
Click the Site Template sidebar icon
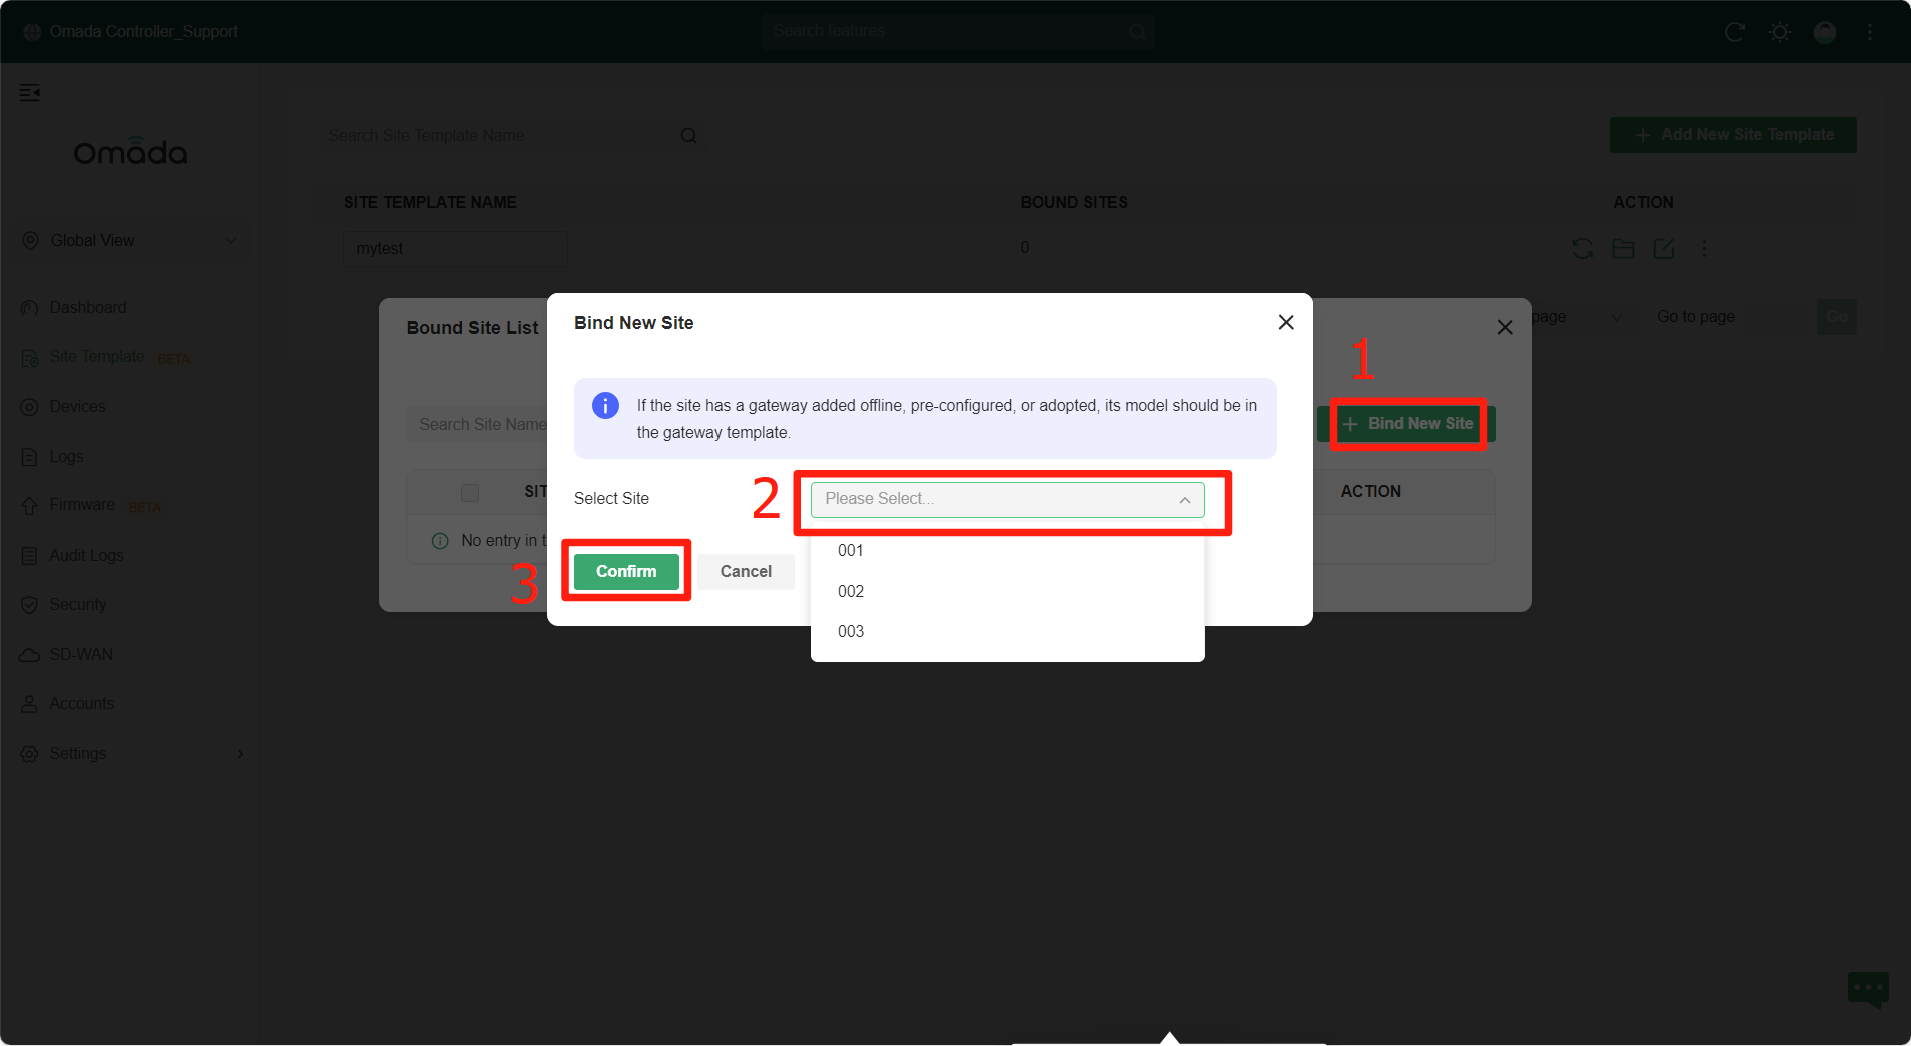coord(30,358)
